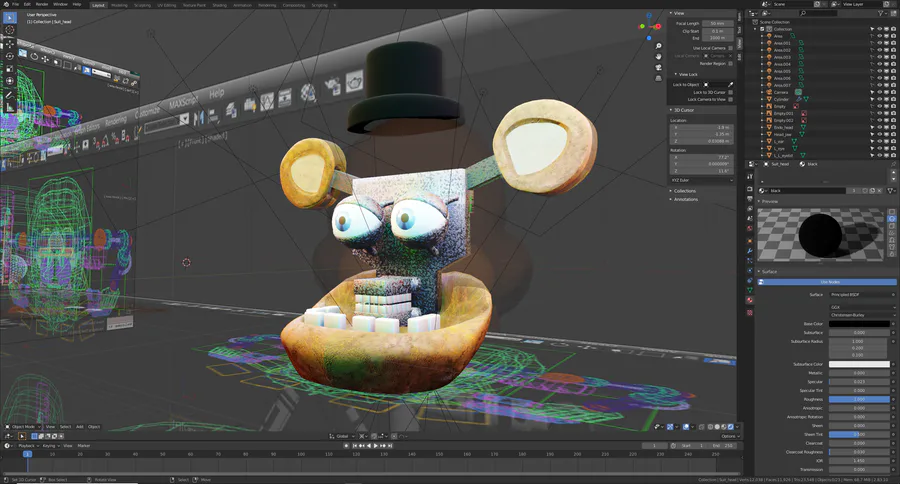
Task: Toggle render visibility for Endo_head camera icon
Action: tap(893, 127)
